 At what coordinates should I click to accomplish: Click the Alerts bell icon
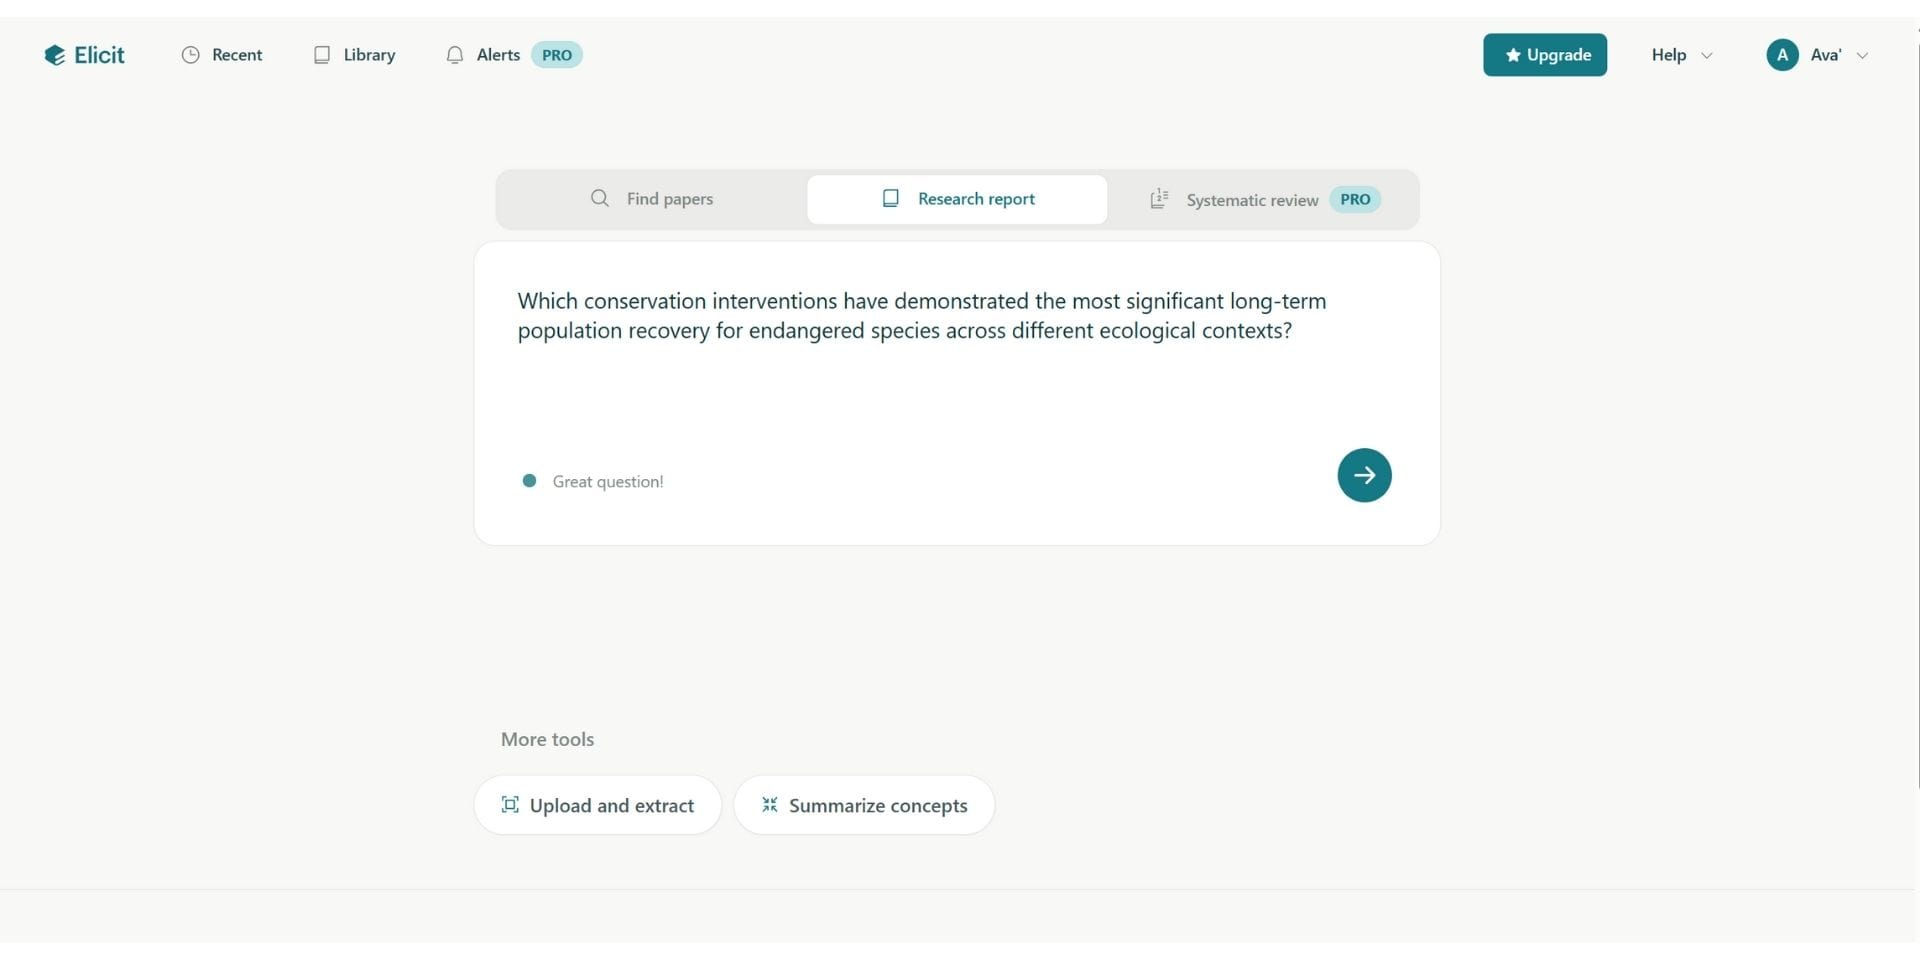pyautogui.click(x=455, y=55)
